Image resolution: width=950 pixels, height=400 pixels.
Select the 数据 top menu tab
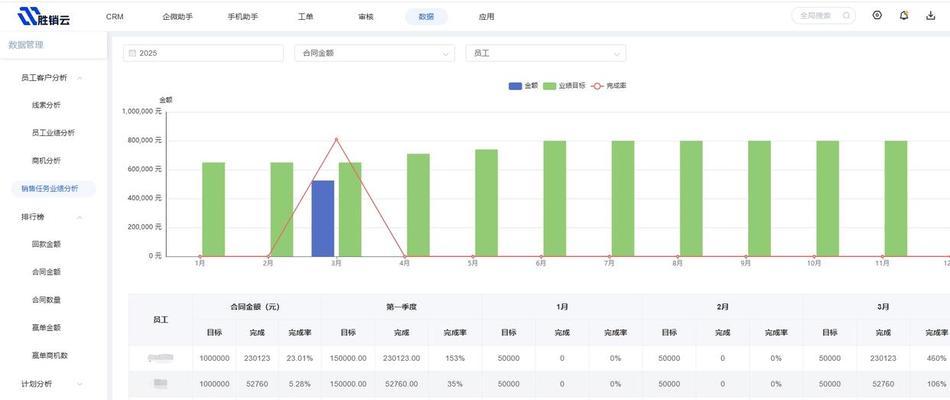pos(426,17)
